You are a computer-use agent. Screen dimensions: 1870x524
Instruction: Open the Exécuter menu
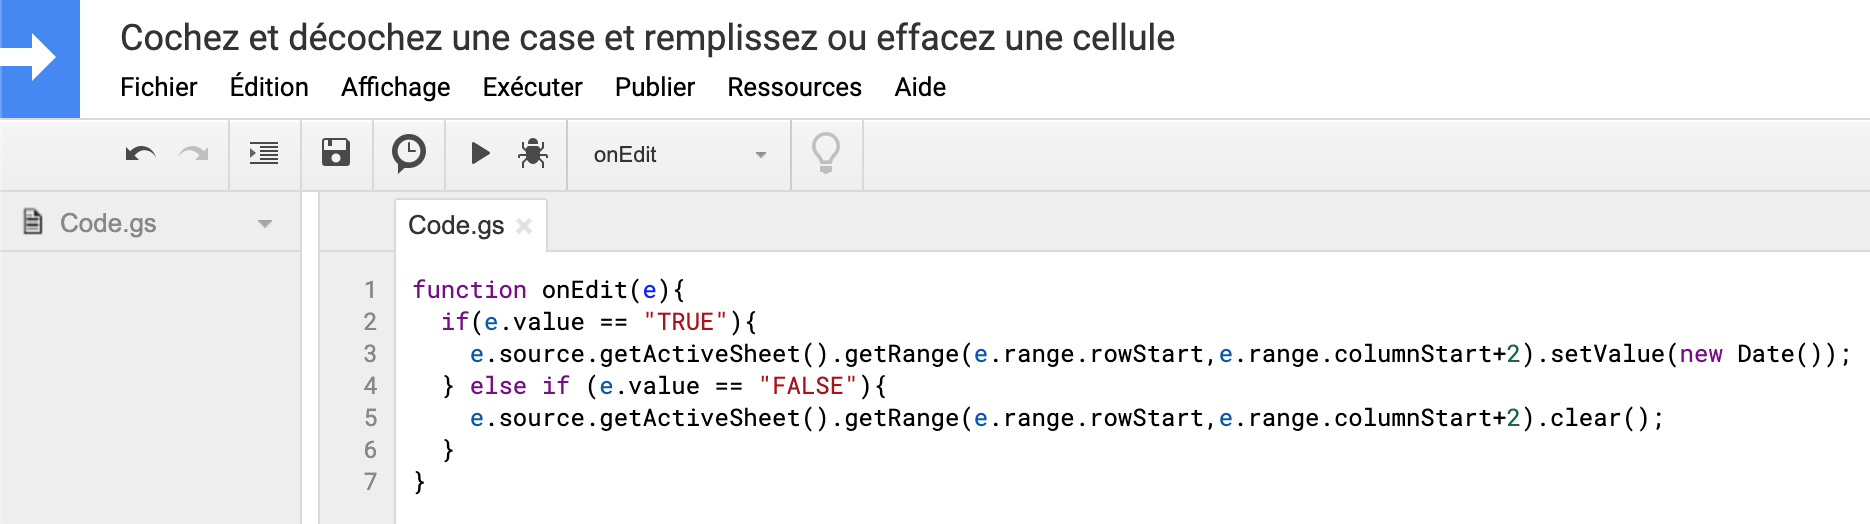[x=532, y=88]
